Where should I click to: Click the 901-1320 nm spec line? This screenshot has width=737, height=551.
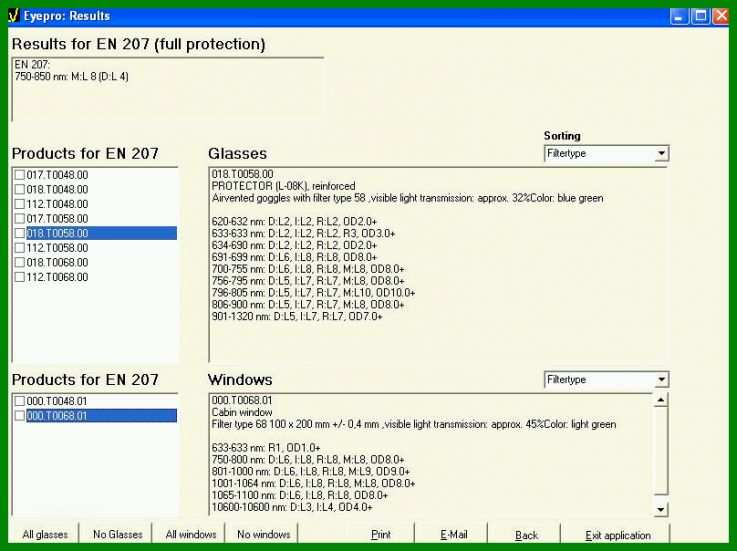[x=297, y=316]
